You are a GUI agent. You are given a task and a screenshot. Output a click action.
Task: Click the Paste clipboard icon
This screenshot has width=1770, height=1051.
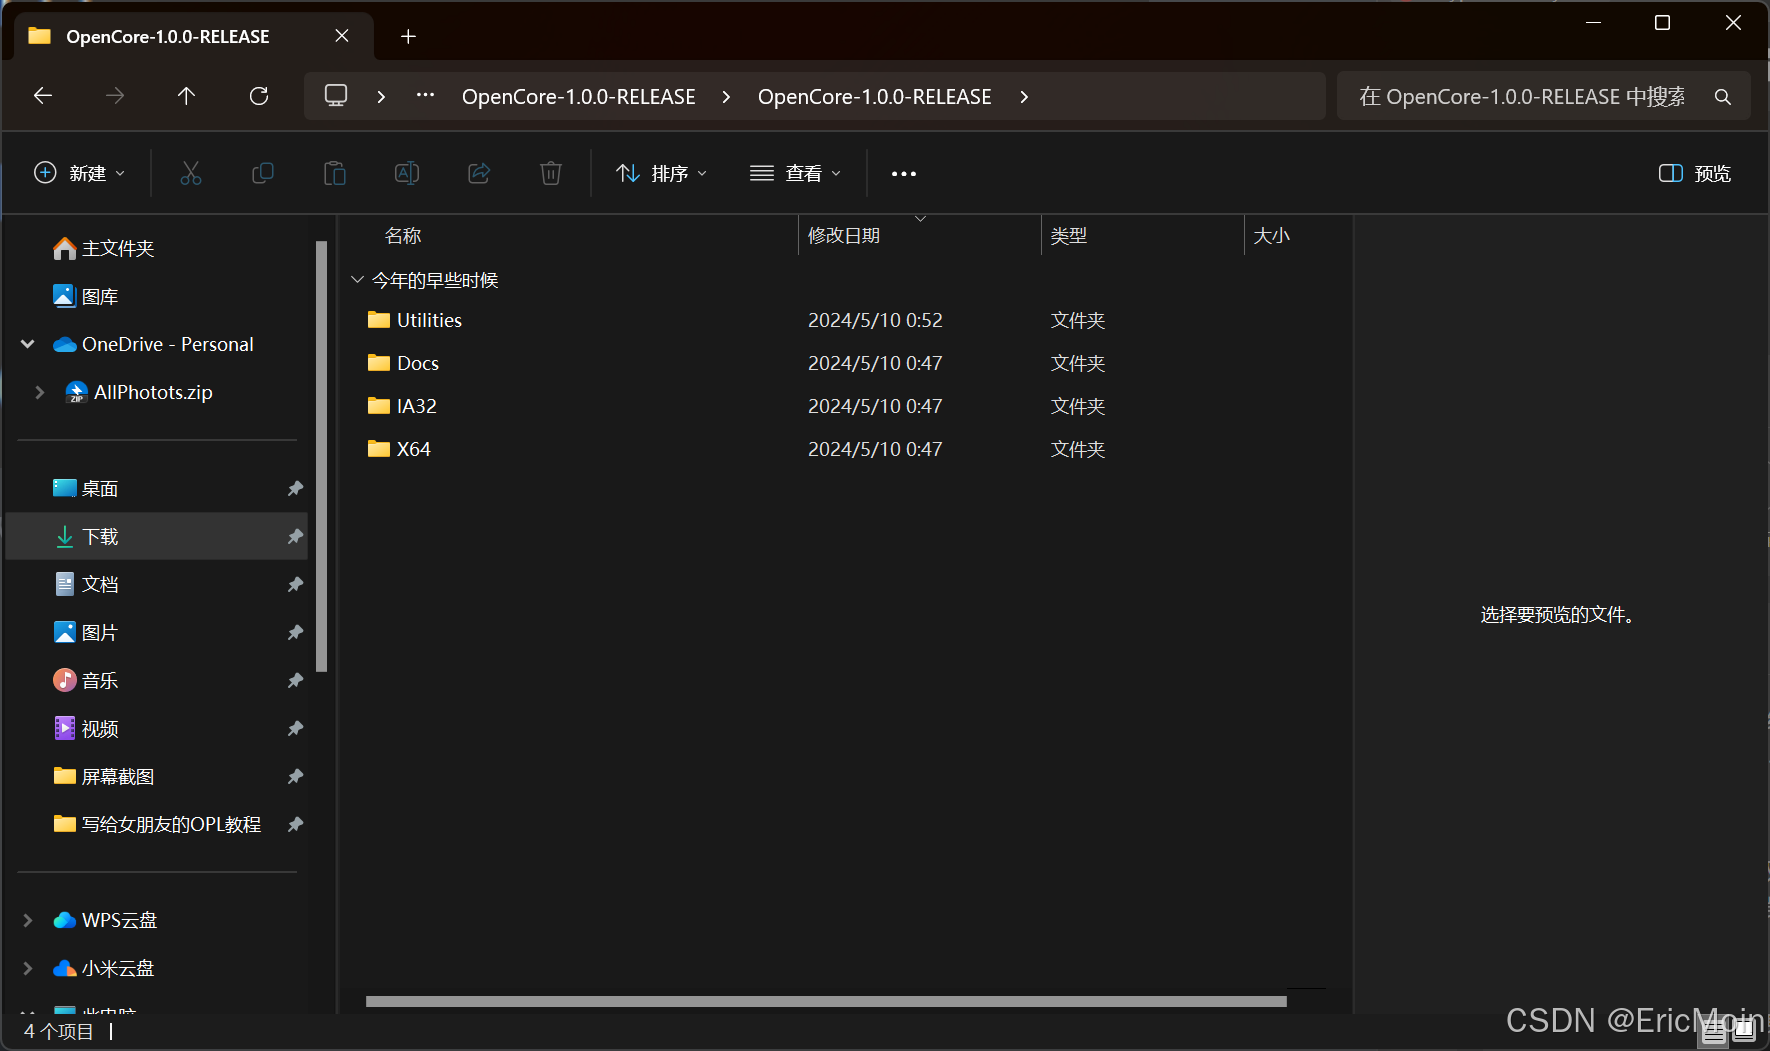point(335,173)
